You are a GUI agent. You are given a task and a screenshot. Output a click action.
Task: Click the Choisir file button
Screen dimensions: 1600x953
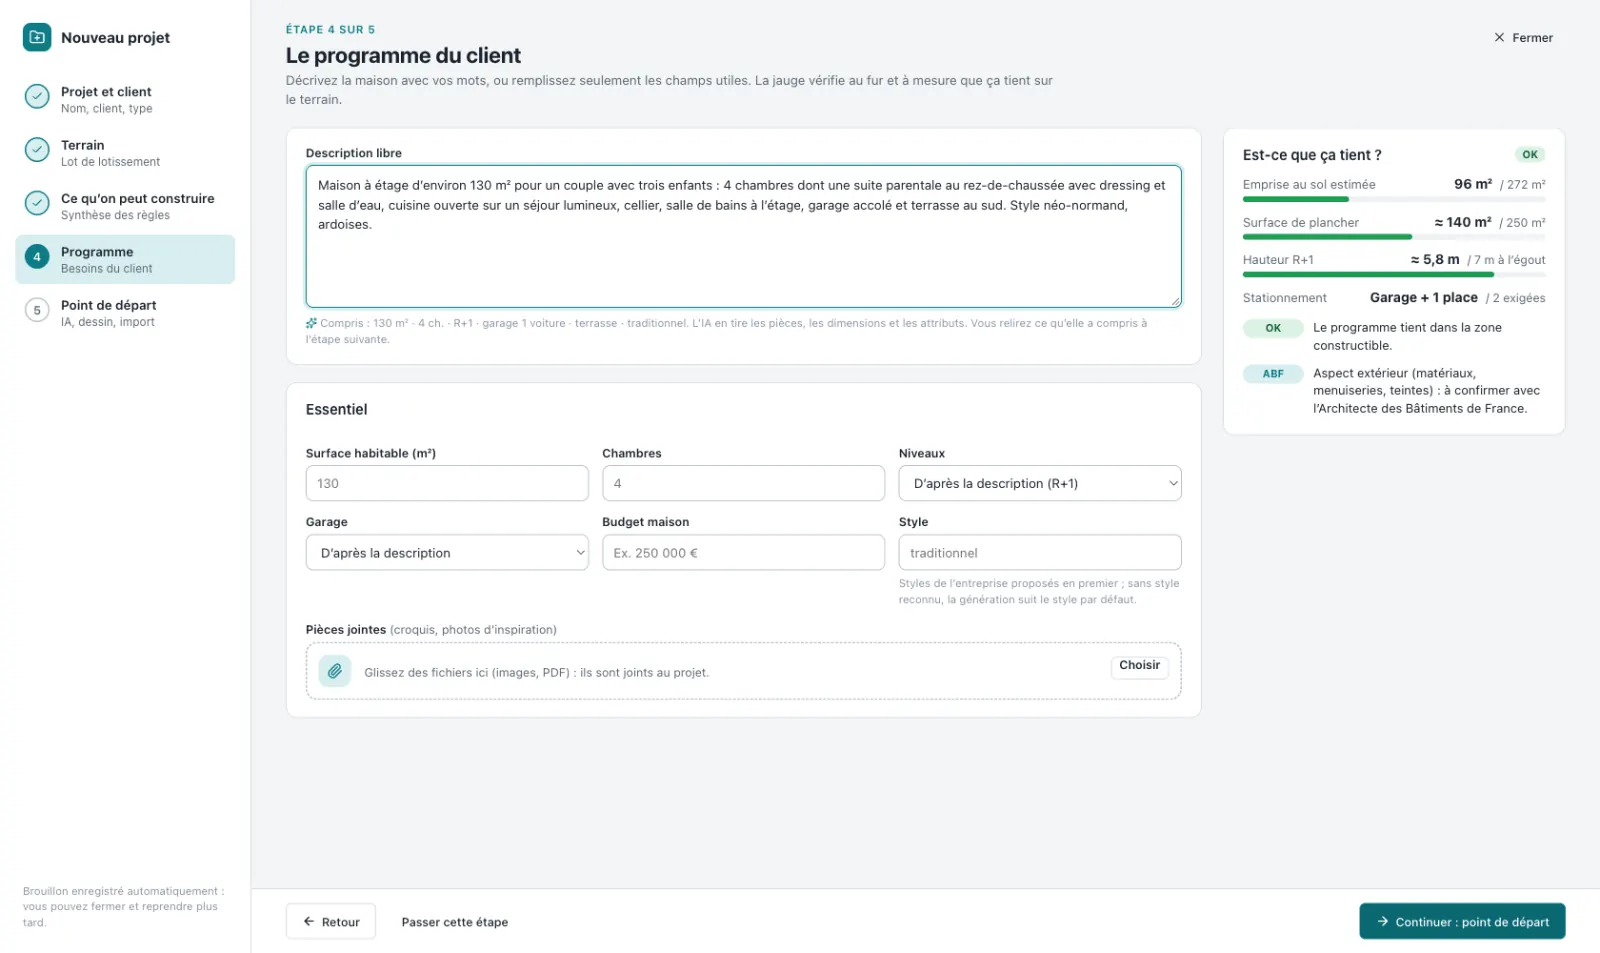tap(1139, 666)
